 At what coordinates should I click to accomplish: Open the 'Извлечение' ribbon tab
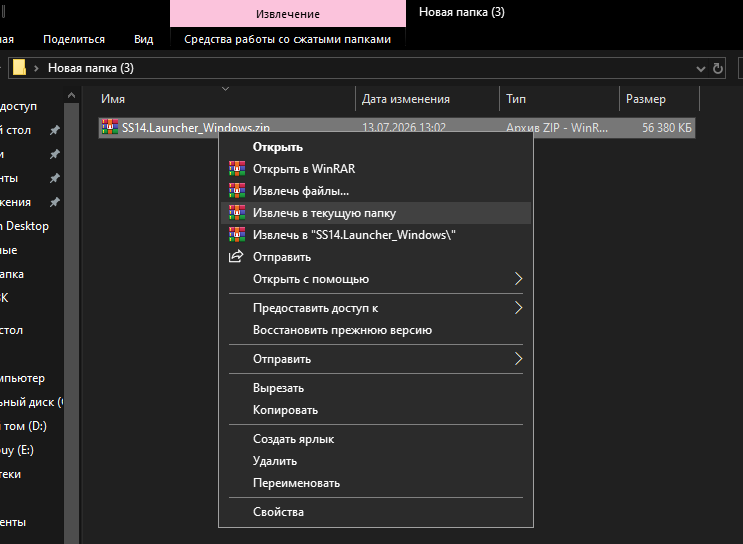pos(288,14)
